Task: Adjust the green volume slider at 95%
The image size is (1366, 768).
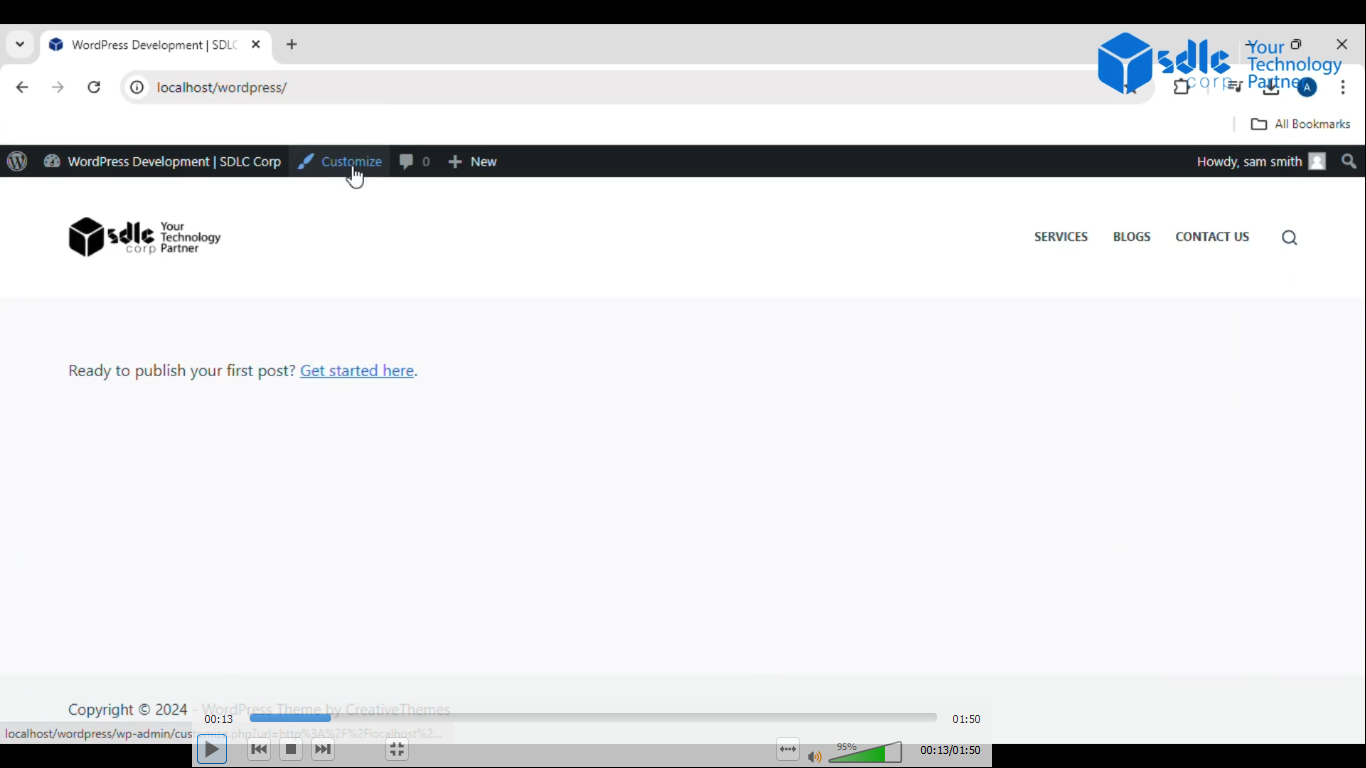Action: (865, 752)
